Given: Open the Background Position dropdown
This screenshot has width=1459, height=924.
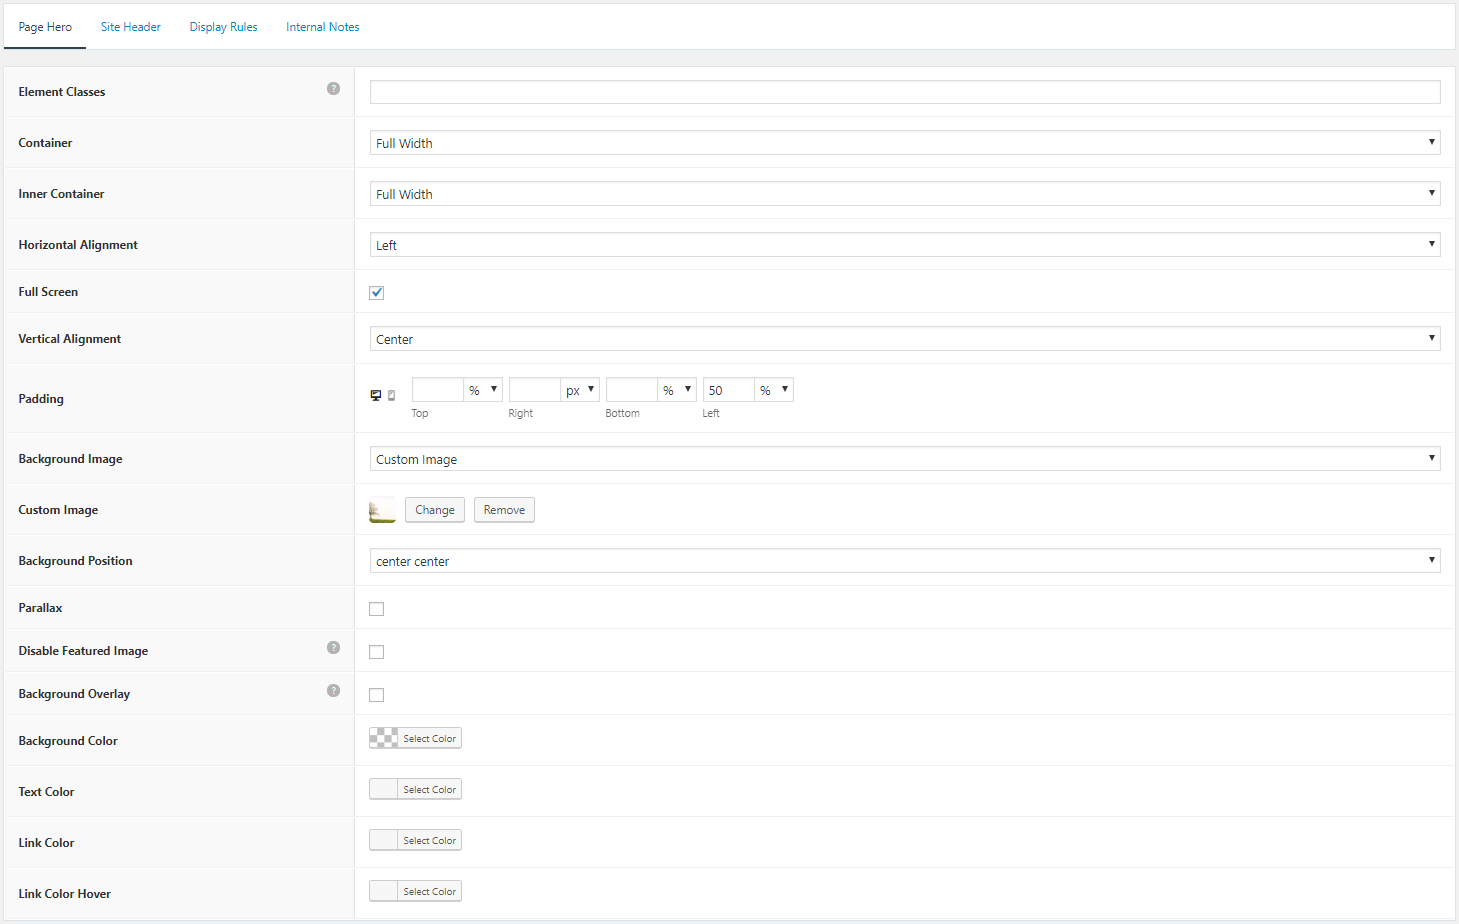Looking at the screenshot, I should (x=905, y=561).
